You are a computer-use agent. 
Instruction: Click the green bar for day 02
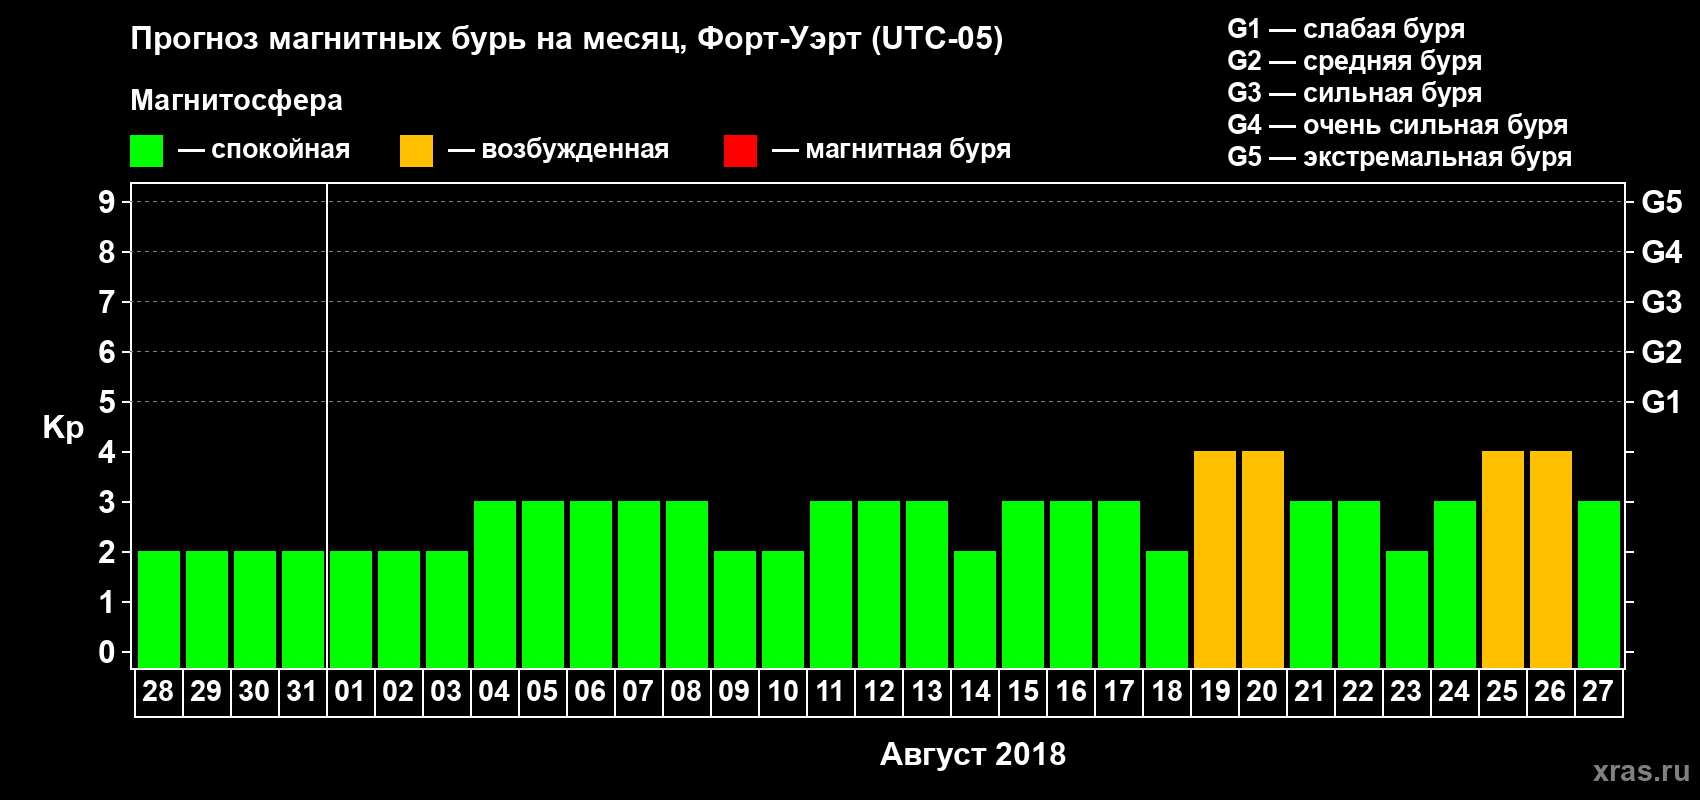coord(399,609)
